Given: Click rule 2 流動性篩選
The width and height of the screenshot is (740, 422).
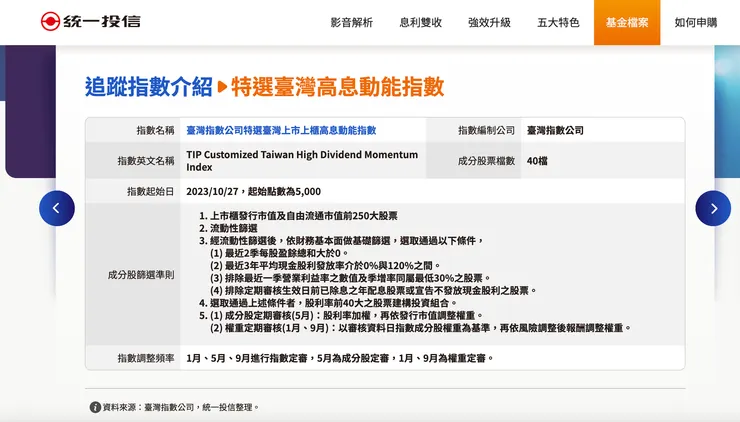Looking at the screenshot, I should point(228,228).
